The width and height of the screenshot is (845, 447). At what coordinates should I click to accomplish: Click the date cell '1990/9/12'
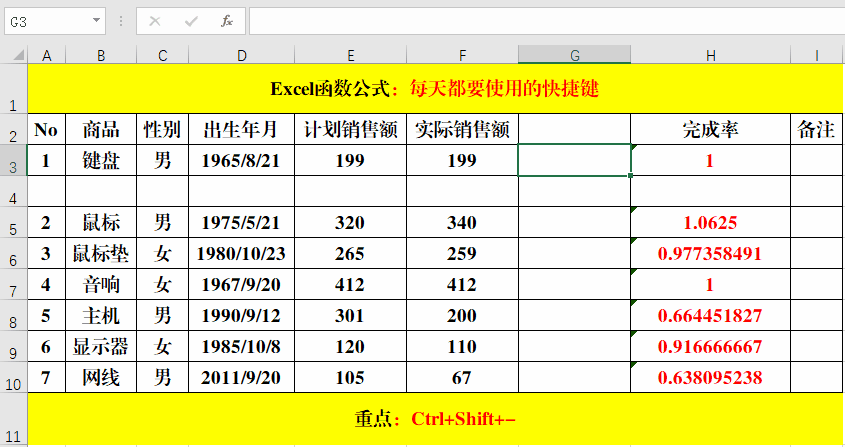(241, 315)
